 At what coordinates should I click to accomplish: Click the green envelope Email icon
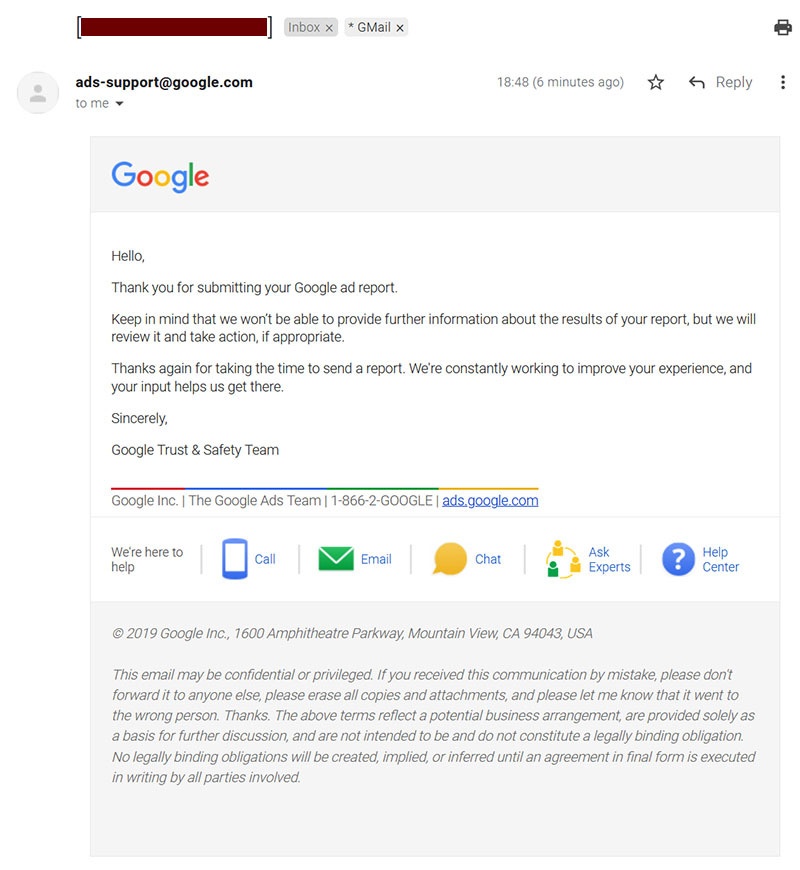click(336, 559)
